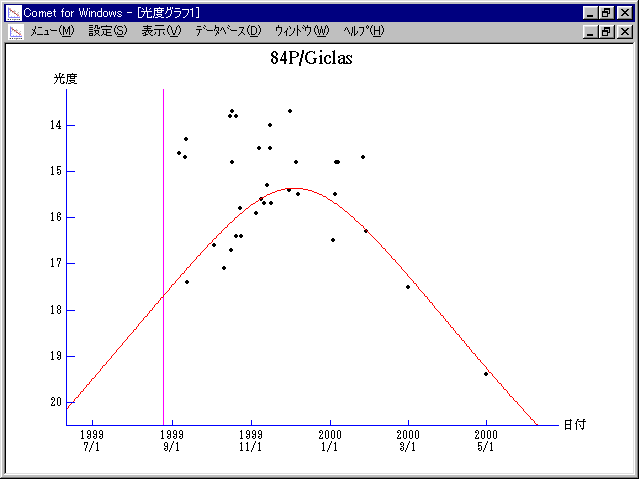This screenshot has height=479, width=639.
Task: Click magnitude 18 on the y-axis
Action: click(x=56, y=310)
